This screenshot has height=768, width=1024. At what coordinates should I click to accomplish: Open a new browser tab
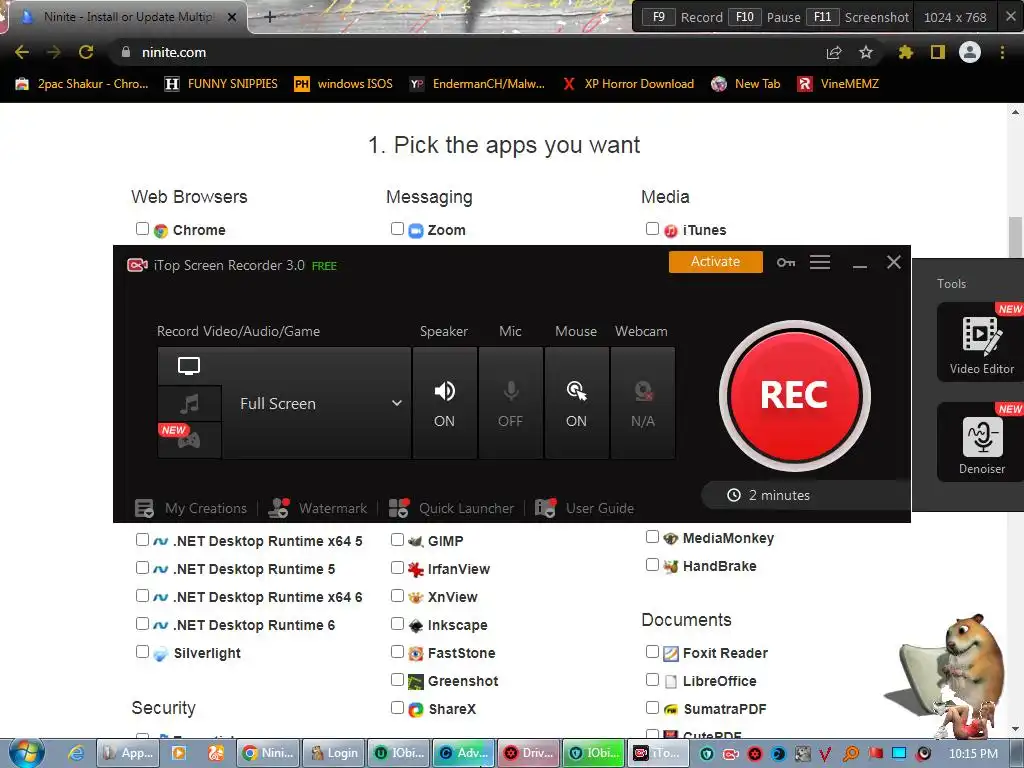pos(270,17)
